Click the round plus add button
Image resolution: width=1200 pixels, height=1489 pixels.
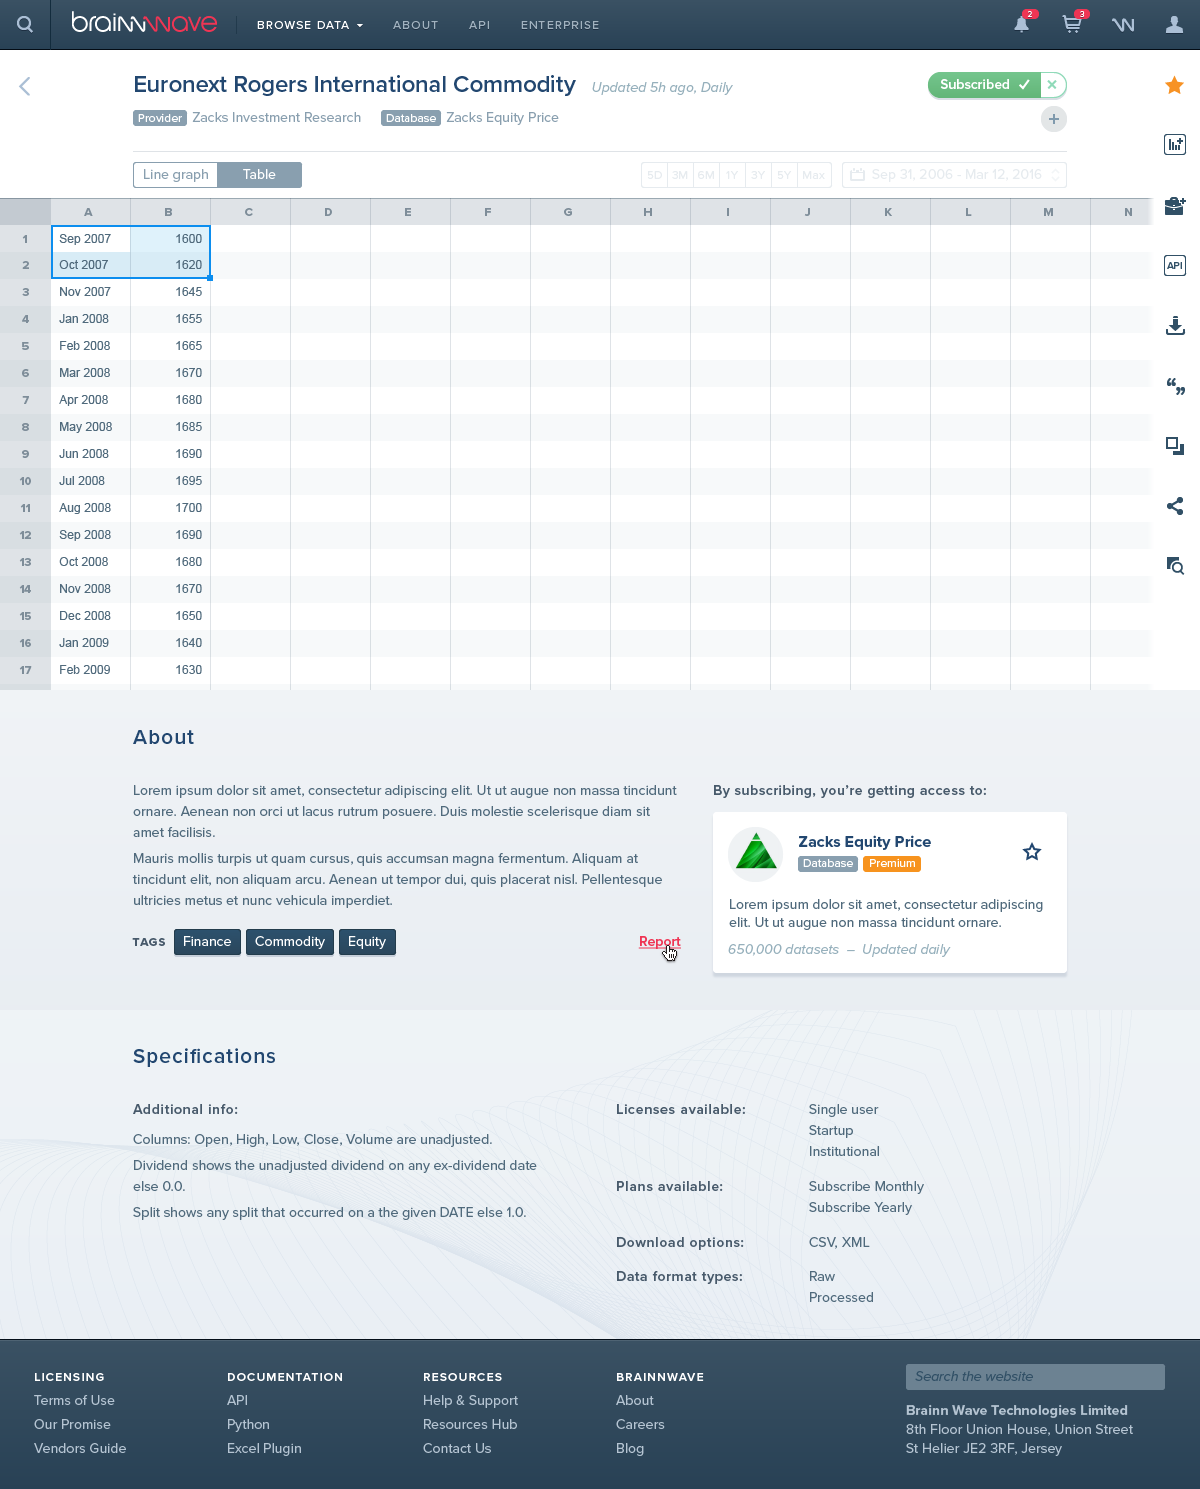1053,119
